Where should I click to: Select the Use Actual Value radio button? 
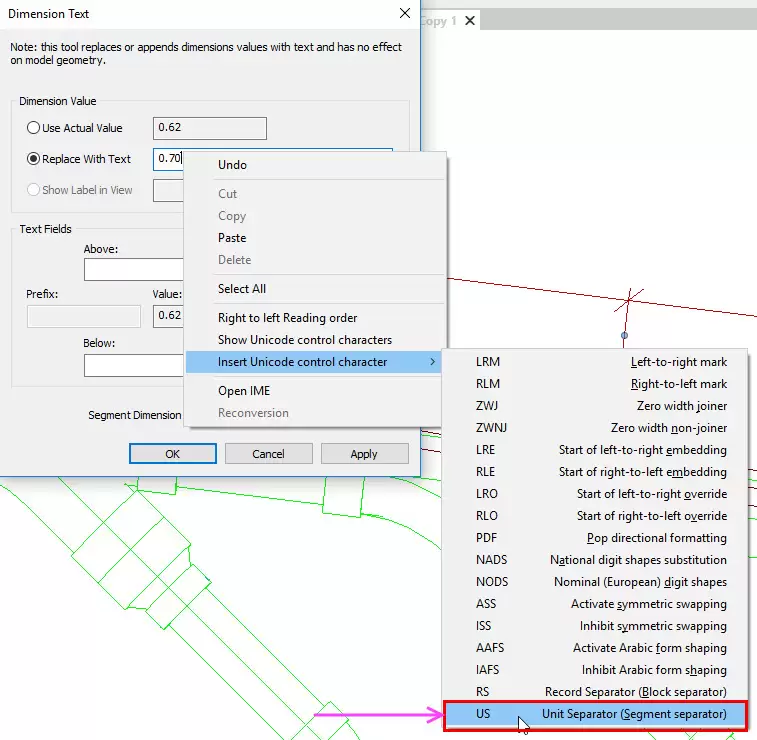click(34, 128)
